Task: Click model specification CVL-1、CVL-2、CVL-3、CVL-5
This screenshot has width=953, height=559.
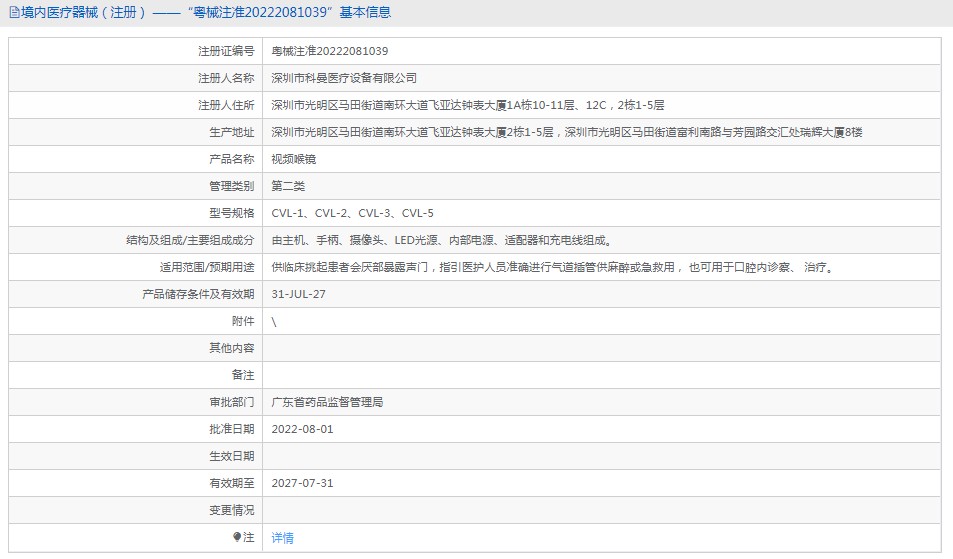Action: (352, 213)
